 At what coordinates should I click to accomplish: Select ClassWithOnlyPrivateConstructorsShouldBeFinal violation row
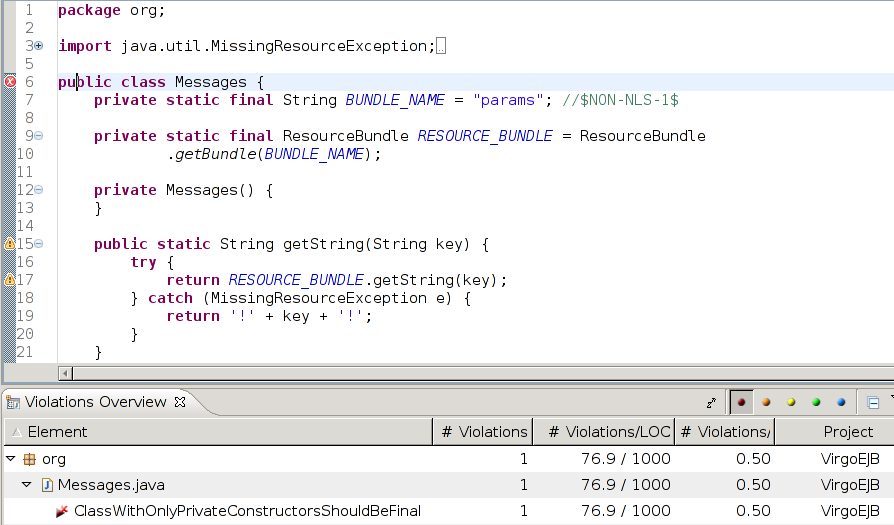point(247,511)
